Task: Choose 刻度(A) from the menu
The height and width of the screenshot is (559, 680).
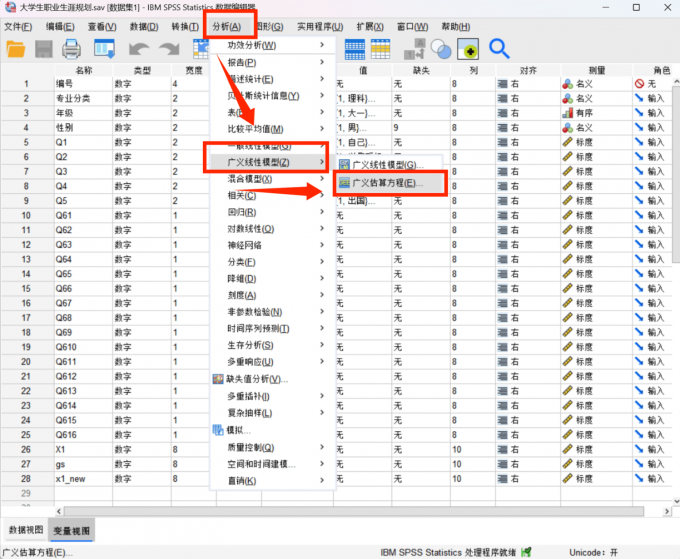Action: pyautogui.click(x=242, y=295)
